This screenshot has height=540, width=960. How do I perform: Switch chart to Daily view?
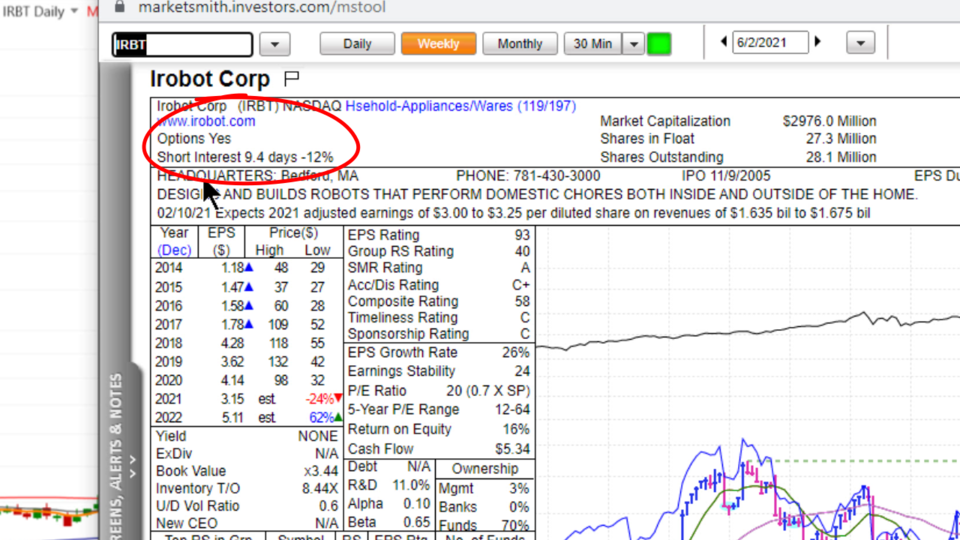(357, 44)
